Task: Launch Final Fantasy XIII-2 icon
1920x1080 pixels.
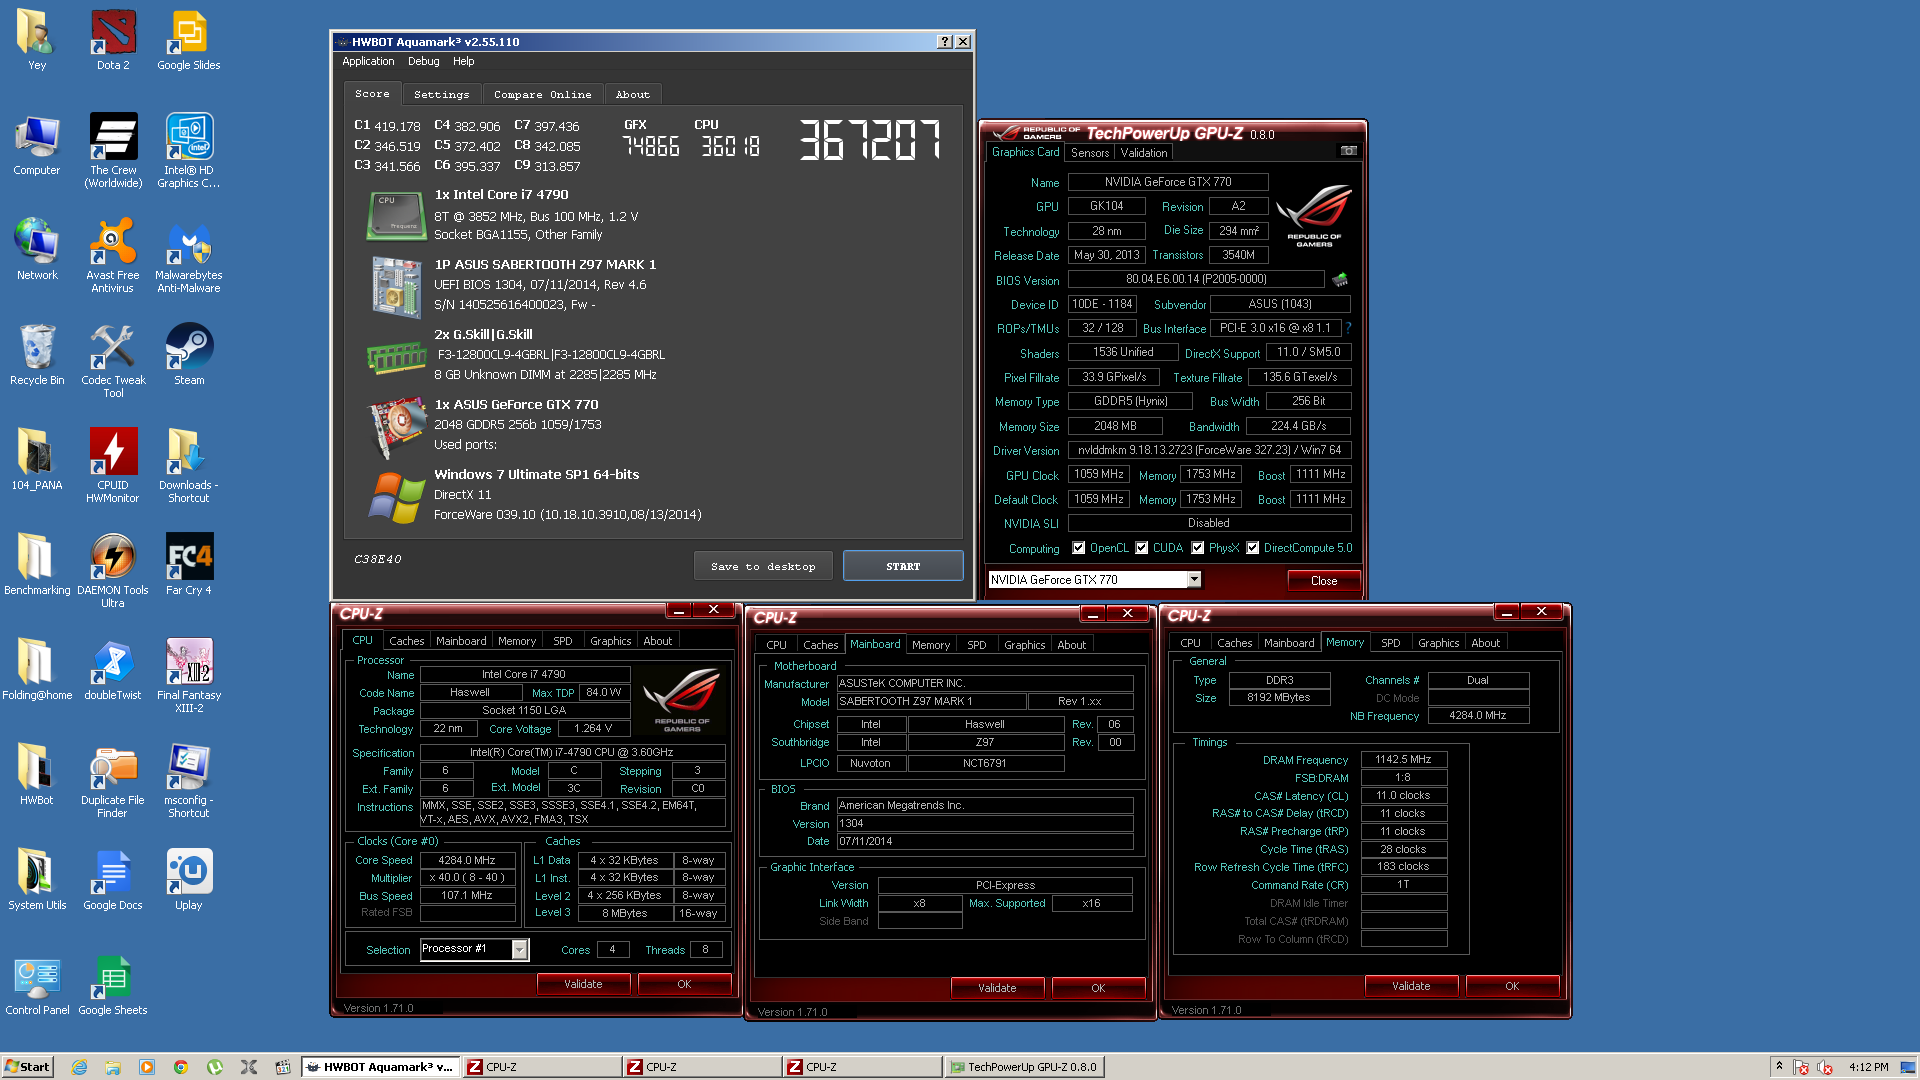Action: 189,675
